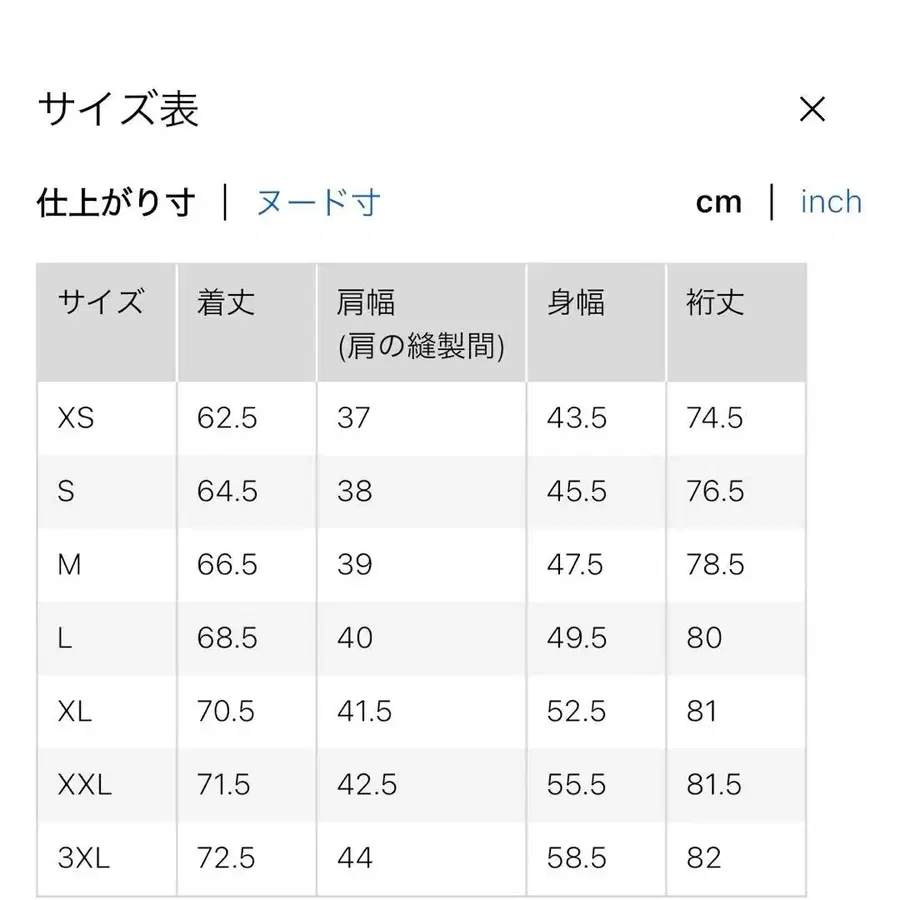
Task: Select the 仕上がり寸 measurement tab
Action: [x=115, y=201]
